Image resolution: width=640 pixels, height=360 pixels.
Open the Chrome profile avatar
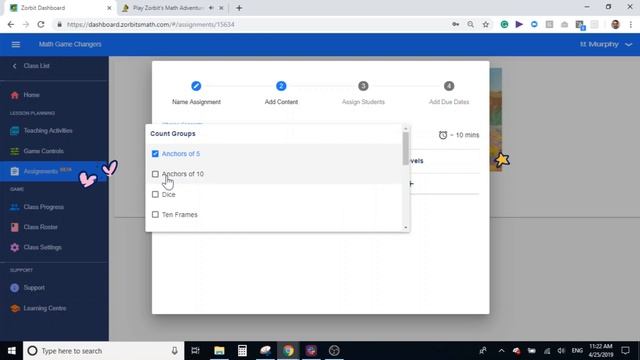tap(616, 24)
